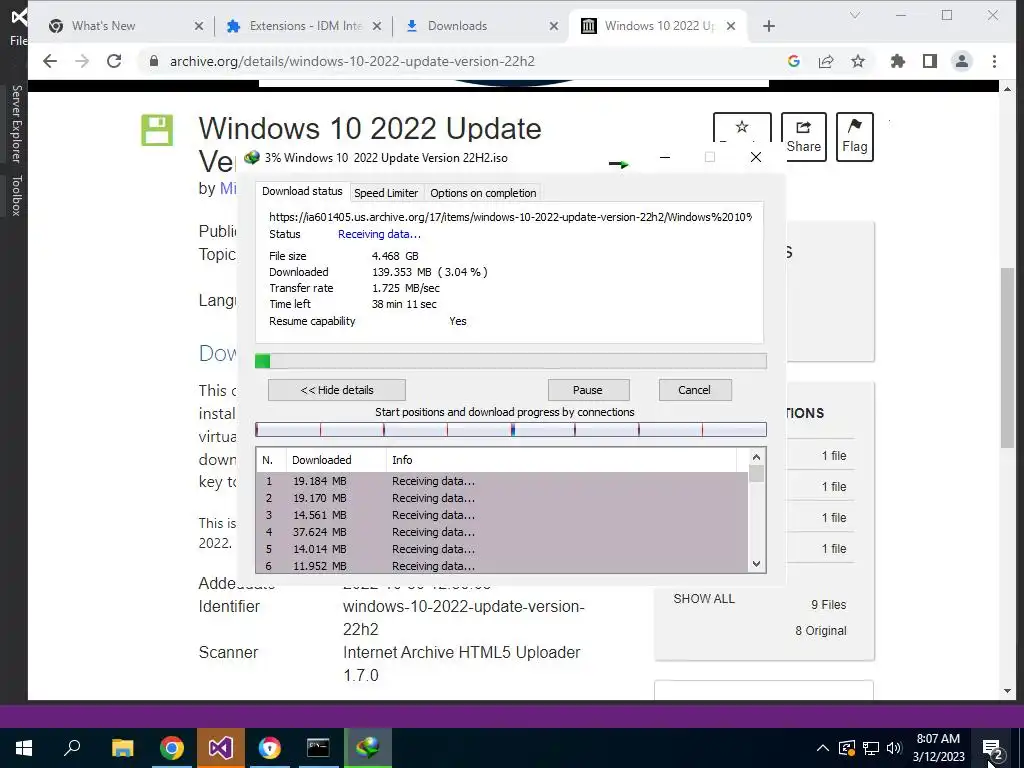Screen dimensions: 1024x768
Task: Click the page vertical scrollbar thumb
Action: click(1007, 357)
